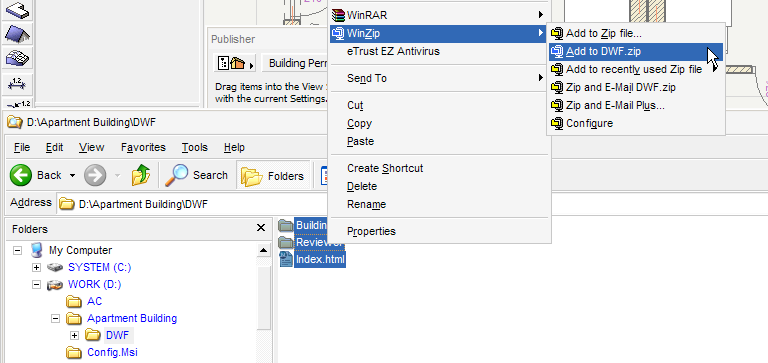
Task: Click the Buildin... folder icon
Action: tap(286, 225)
